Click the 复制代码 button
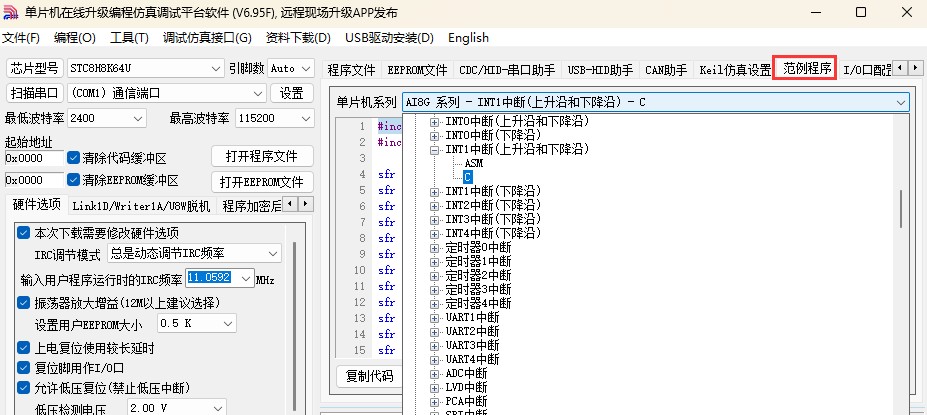This screenshot has width=927, height=415. (369, 376)
